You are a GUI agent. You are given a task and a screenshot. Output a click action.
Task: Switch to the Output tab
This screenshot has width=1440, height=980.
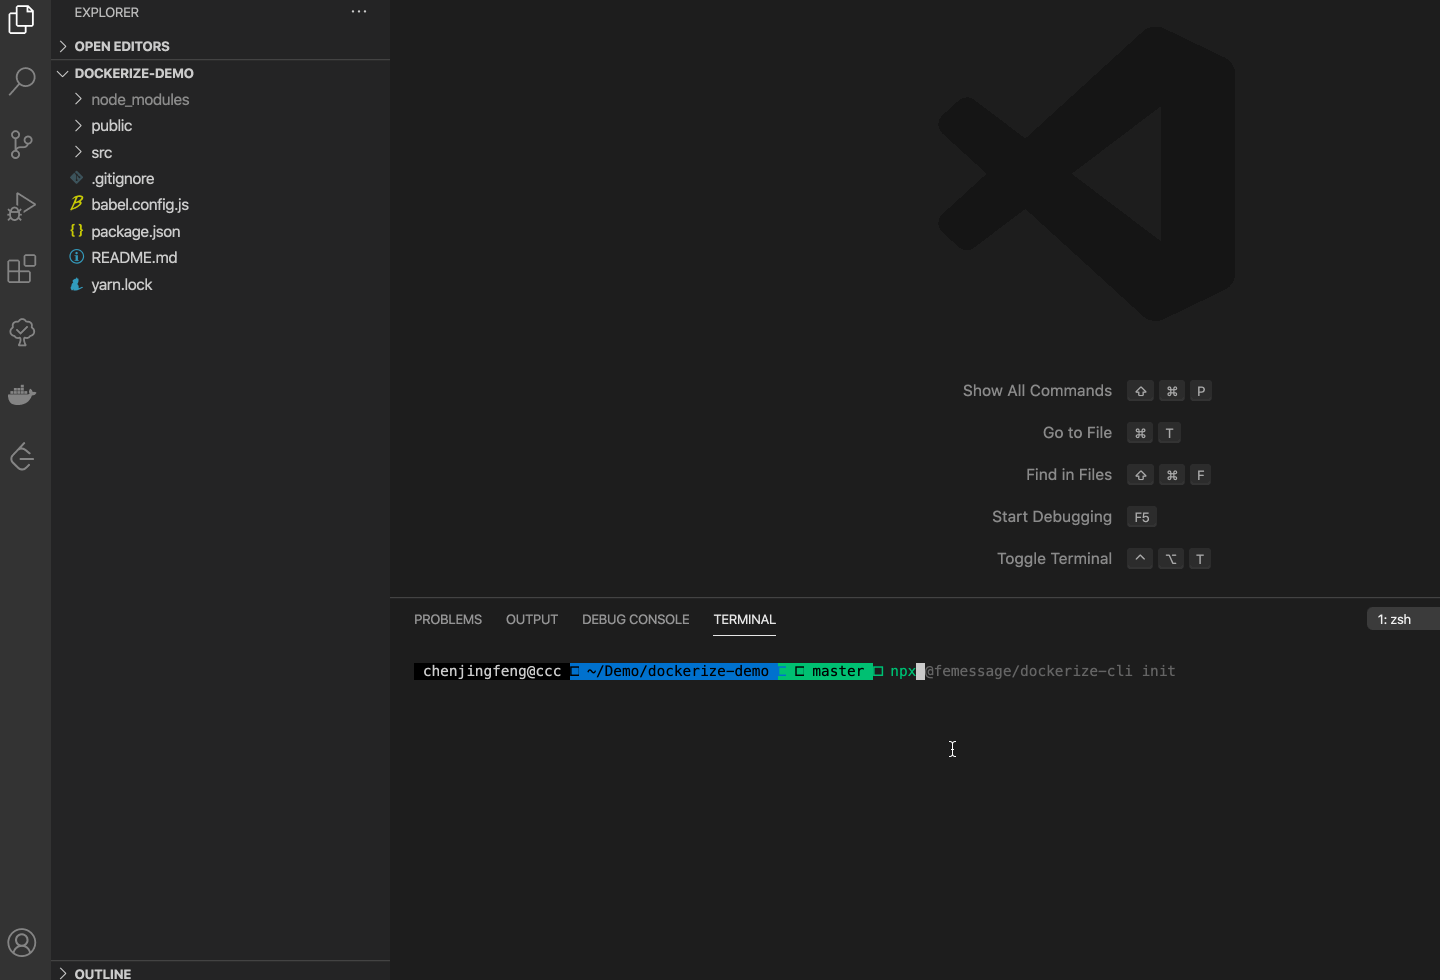pyautogui.click(x=532, y=619)
